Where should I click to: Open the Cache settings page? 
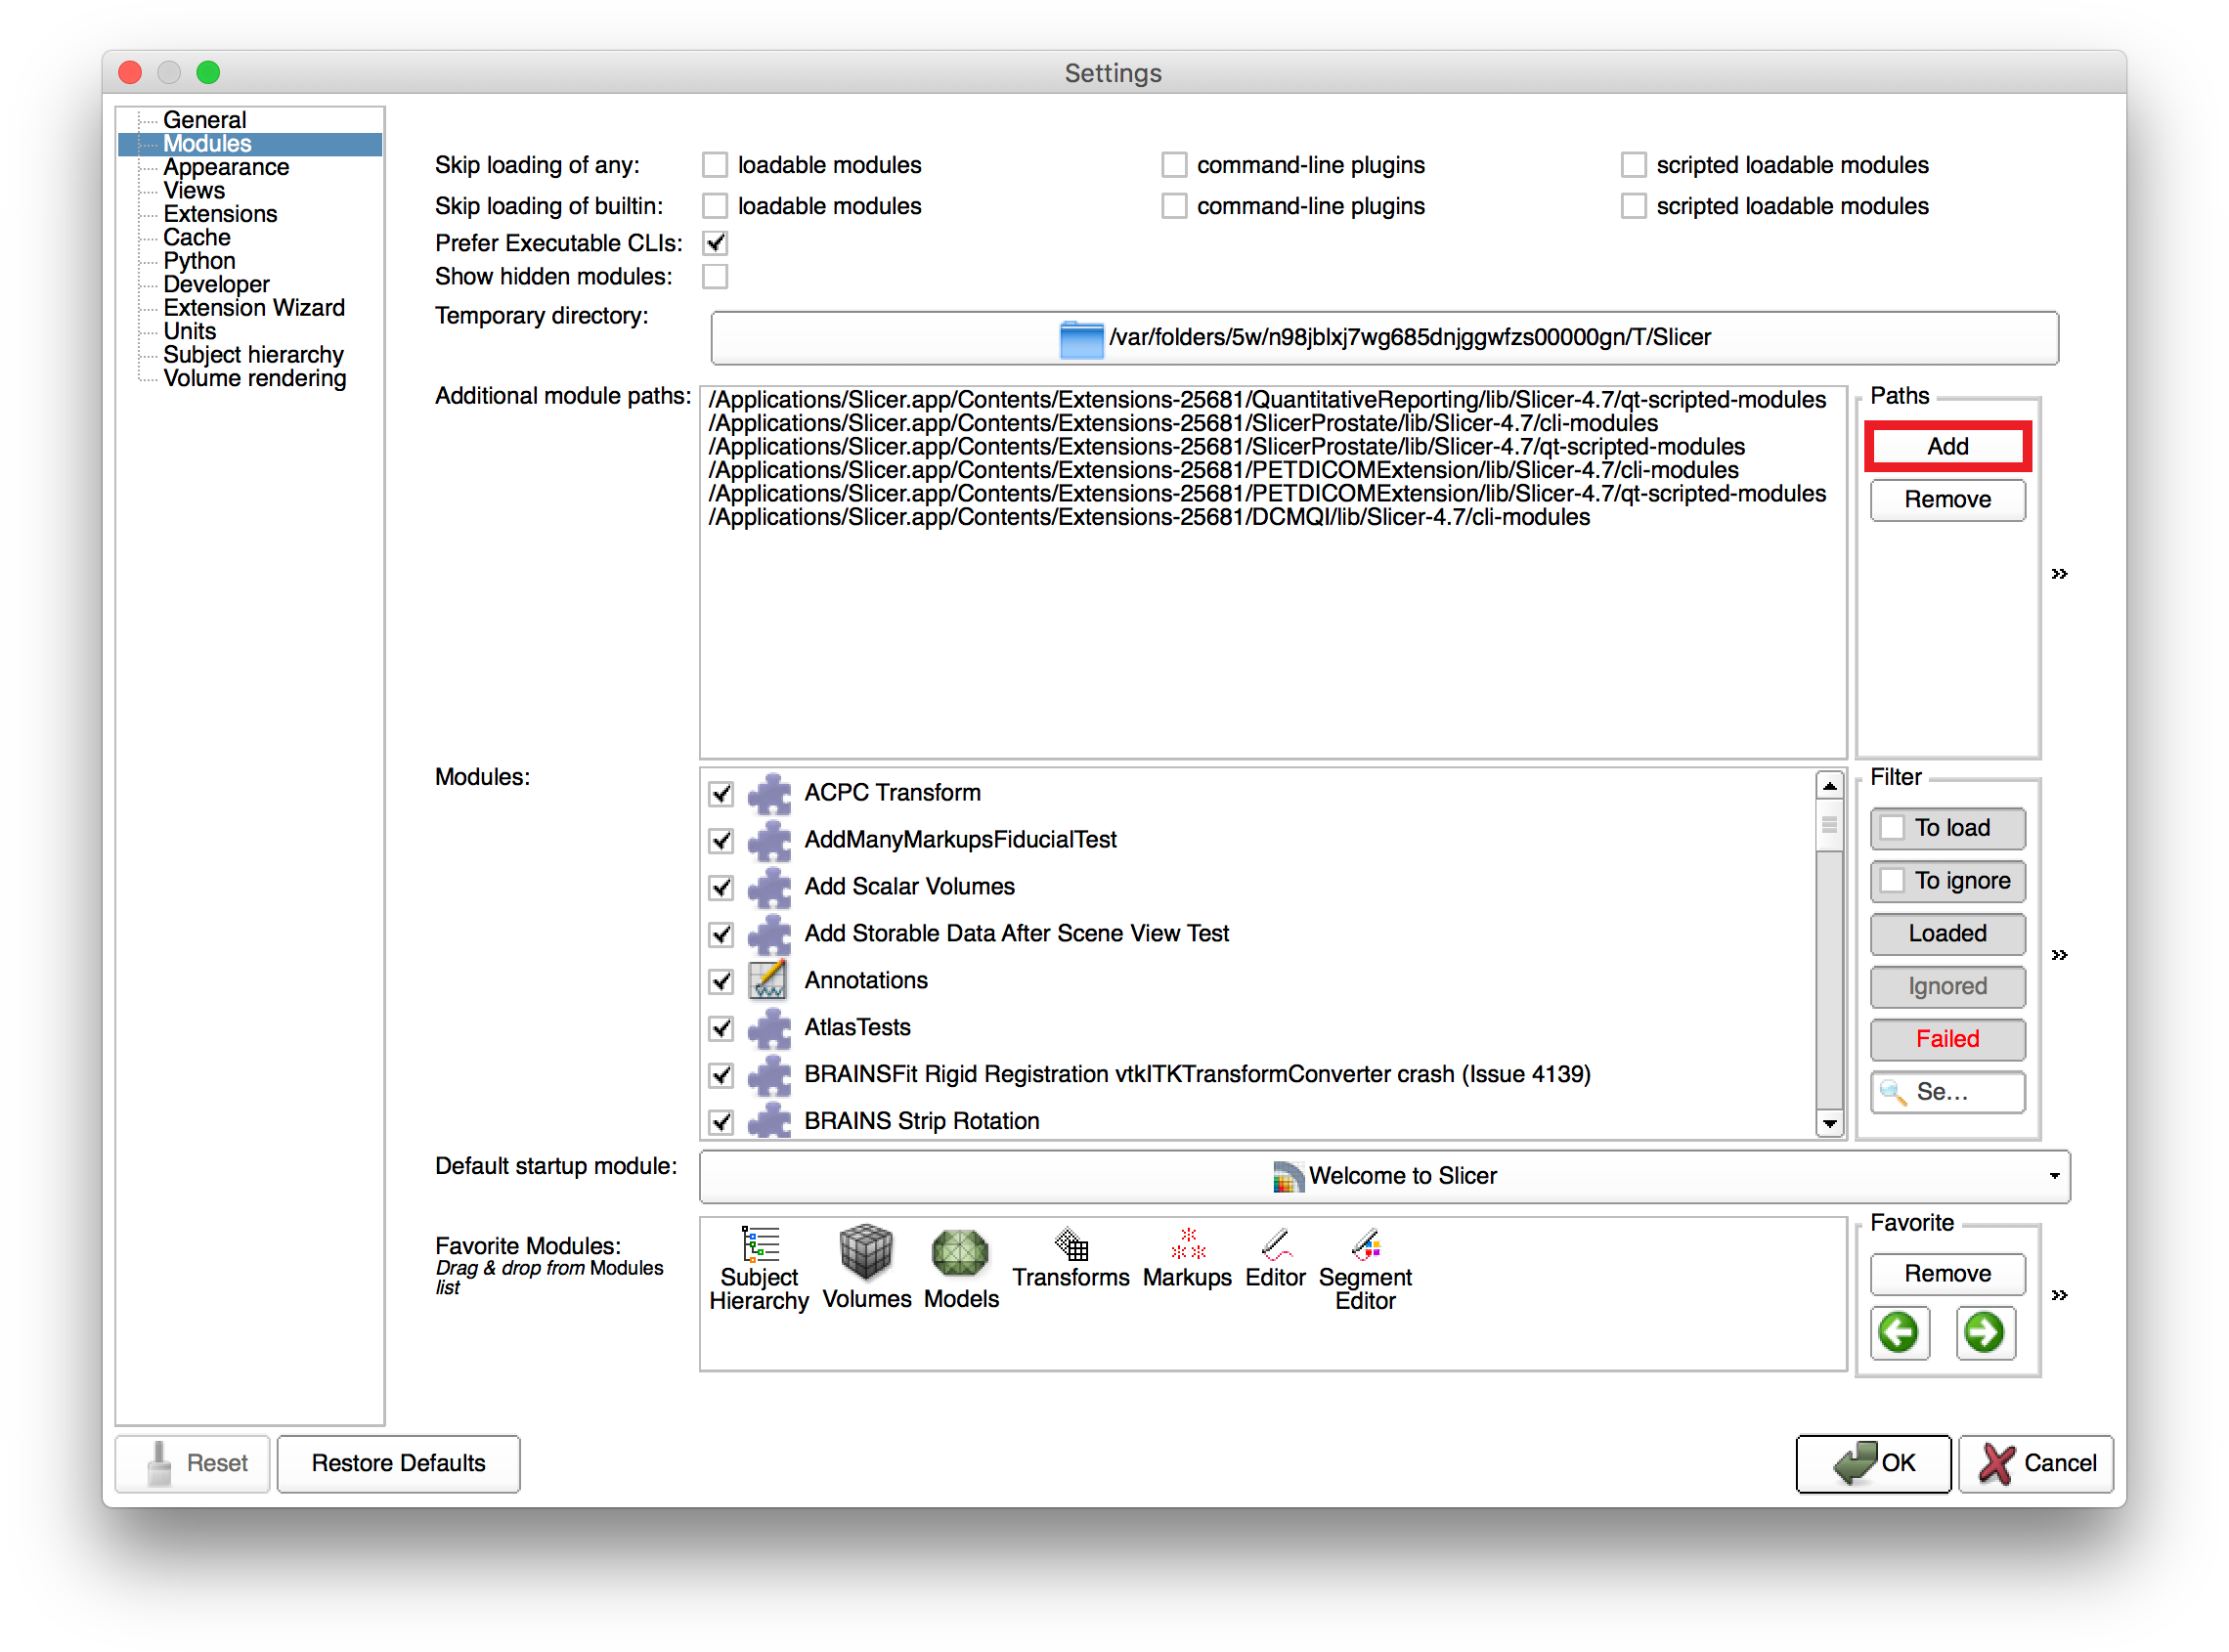pos(197,237)
